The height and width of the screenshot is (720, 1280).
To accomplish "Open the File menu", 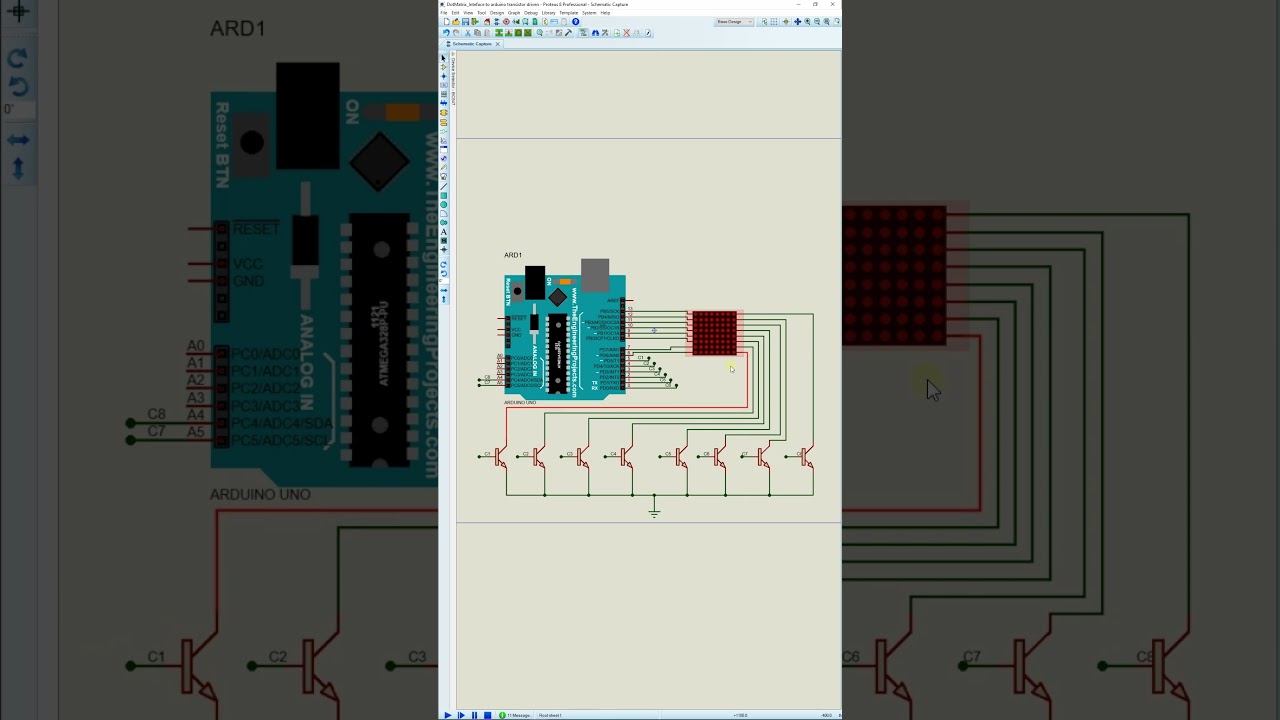I will [444, 13].
